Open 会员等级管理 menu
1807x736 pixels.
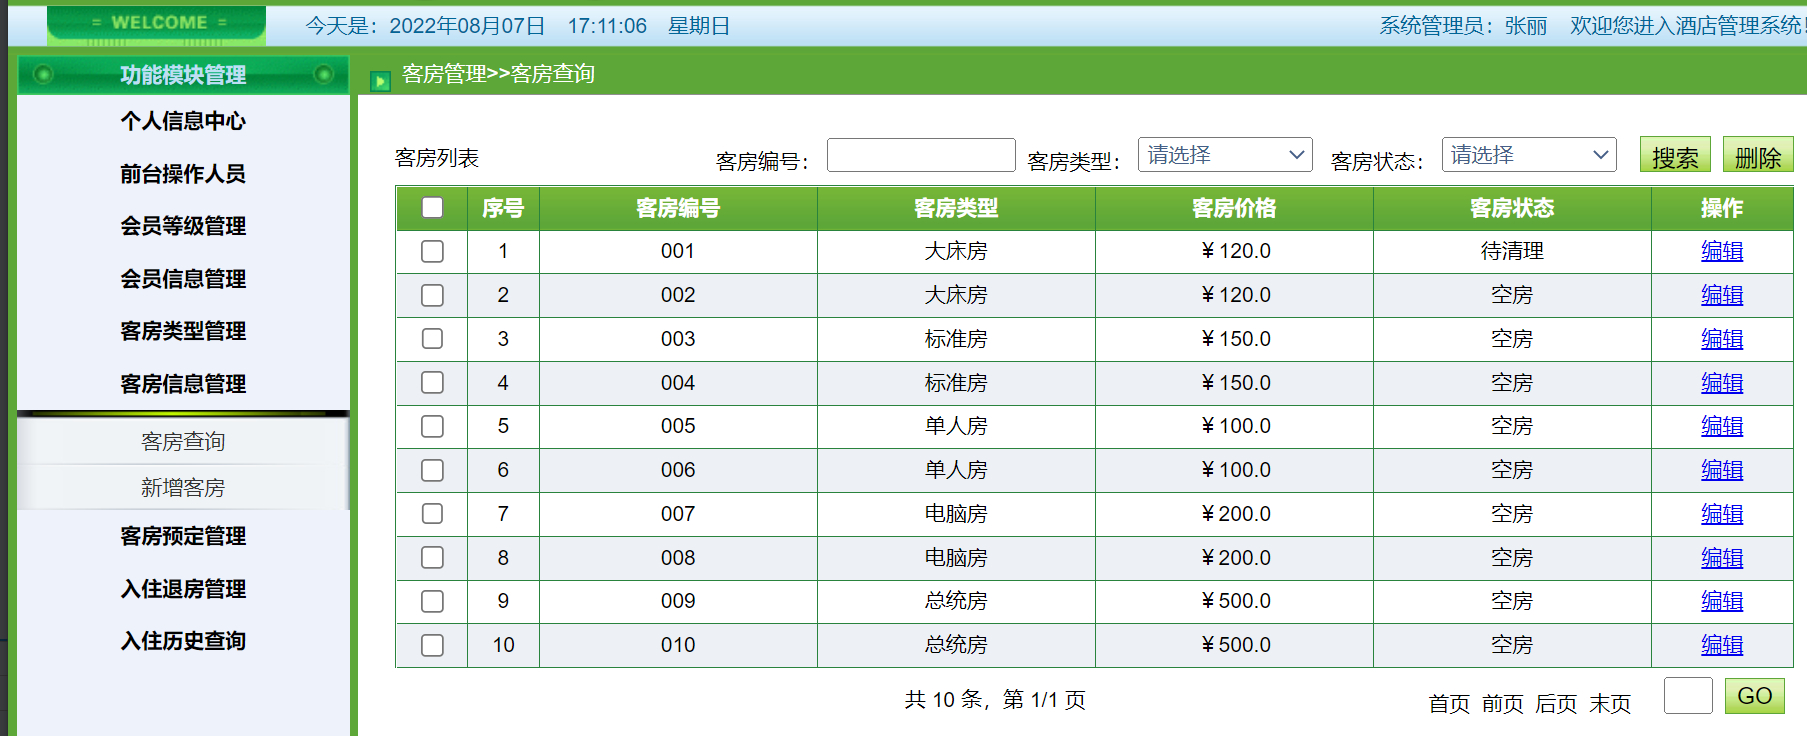click(x=183, y=226)
